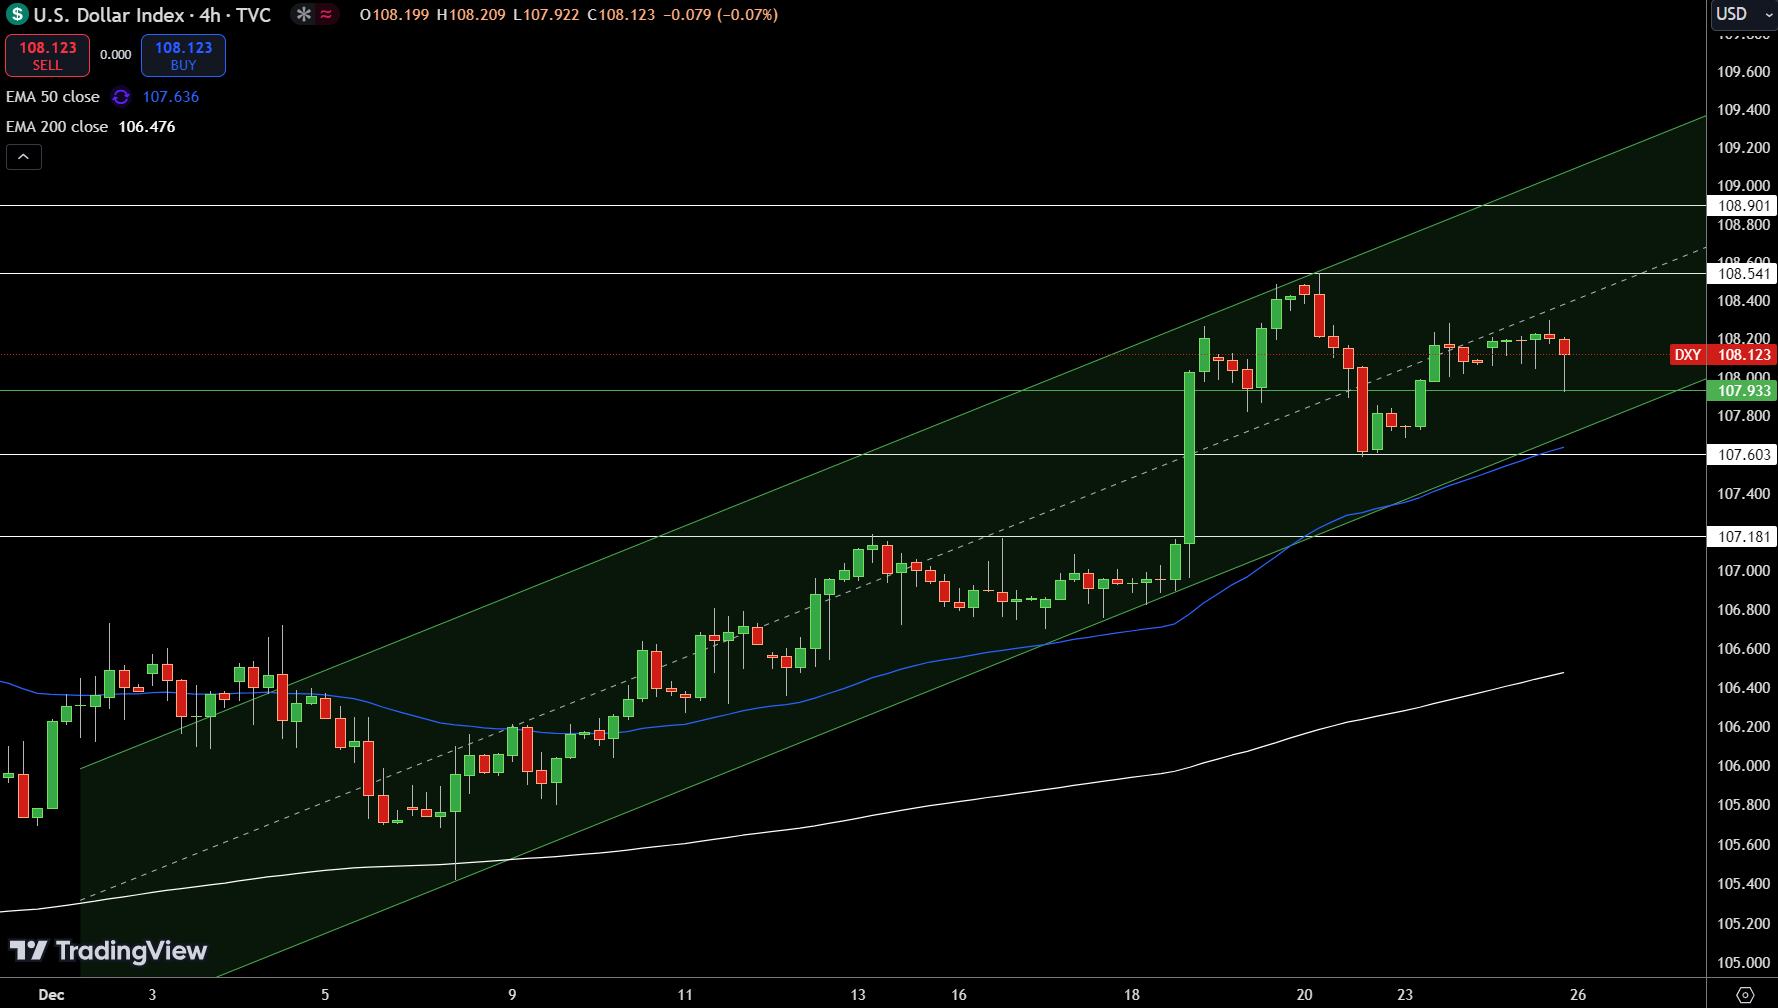This screenshot has height=1008, width=1778.
Task: Click the 11 date on time axis
Action: click(685, 995)
